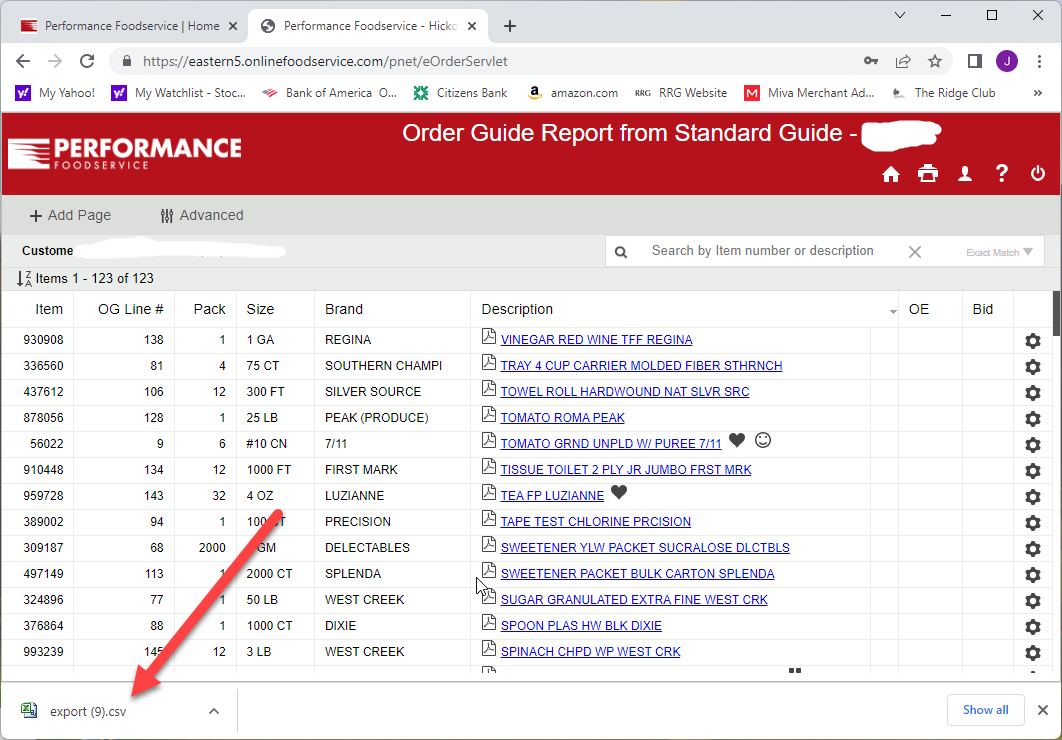Expand export (9).csv download options chevron
The image size is (1062, 740).
[x=214, y=711]
